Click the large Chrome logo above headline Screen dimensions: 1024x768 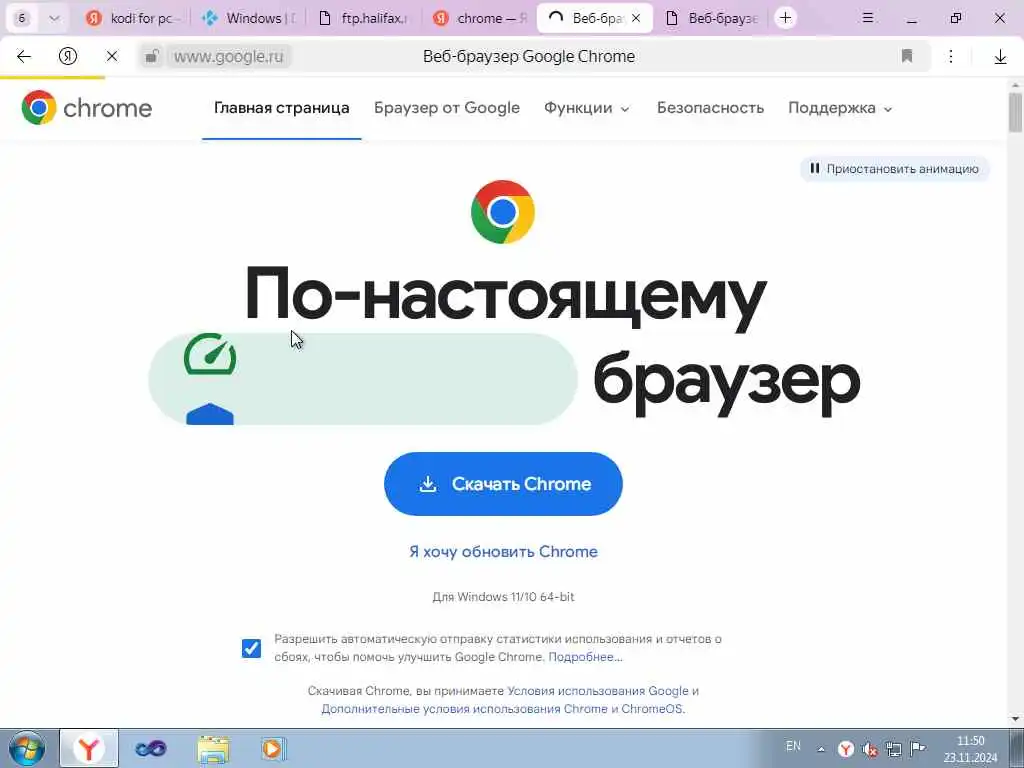[503, 212]
